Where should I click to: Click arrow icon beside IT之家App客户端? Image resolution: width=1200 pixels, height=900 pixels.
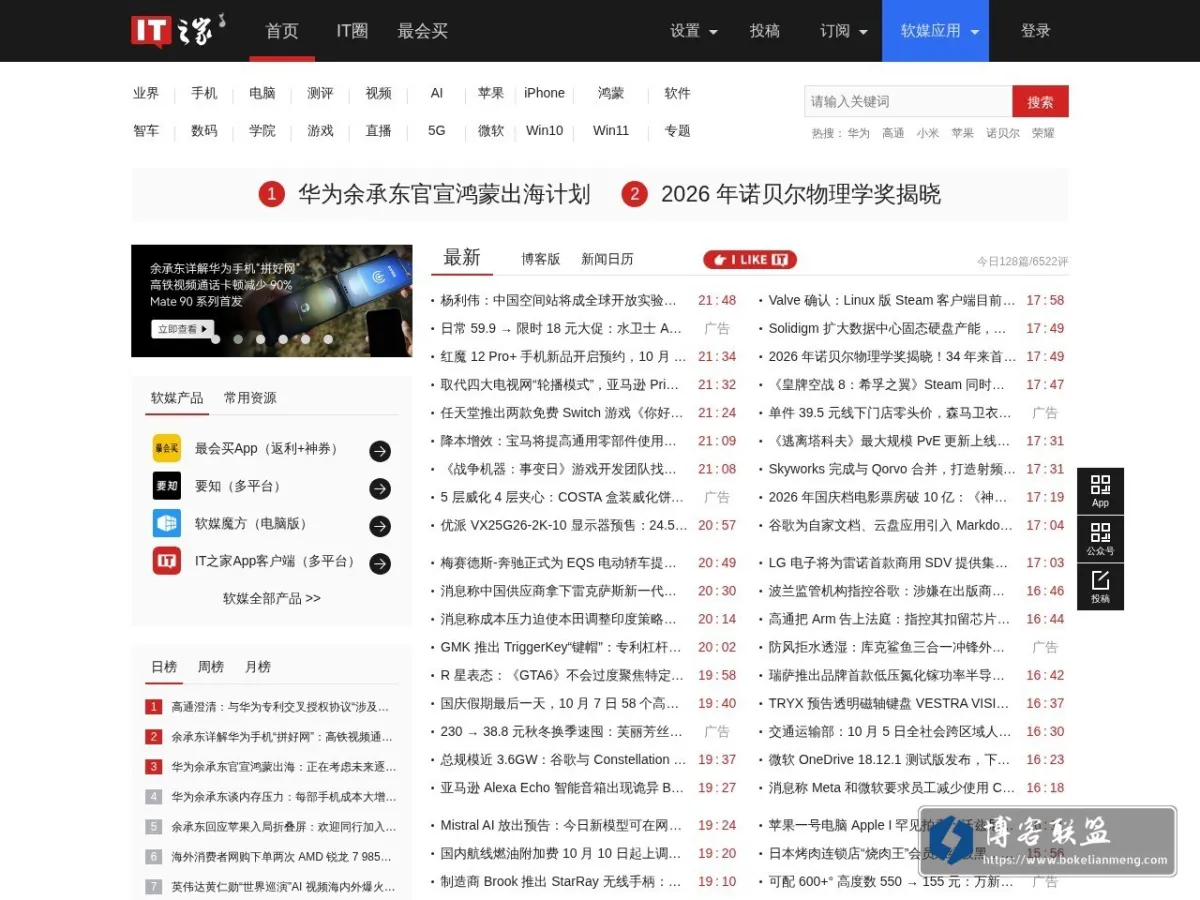[x=380, y=563]
